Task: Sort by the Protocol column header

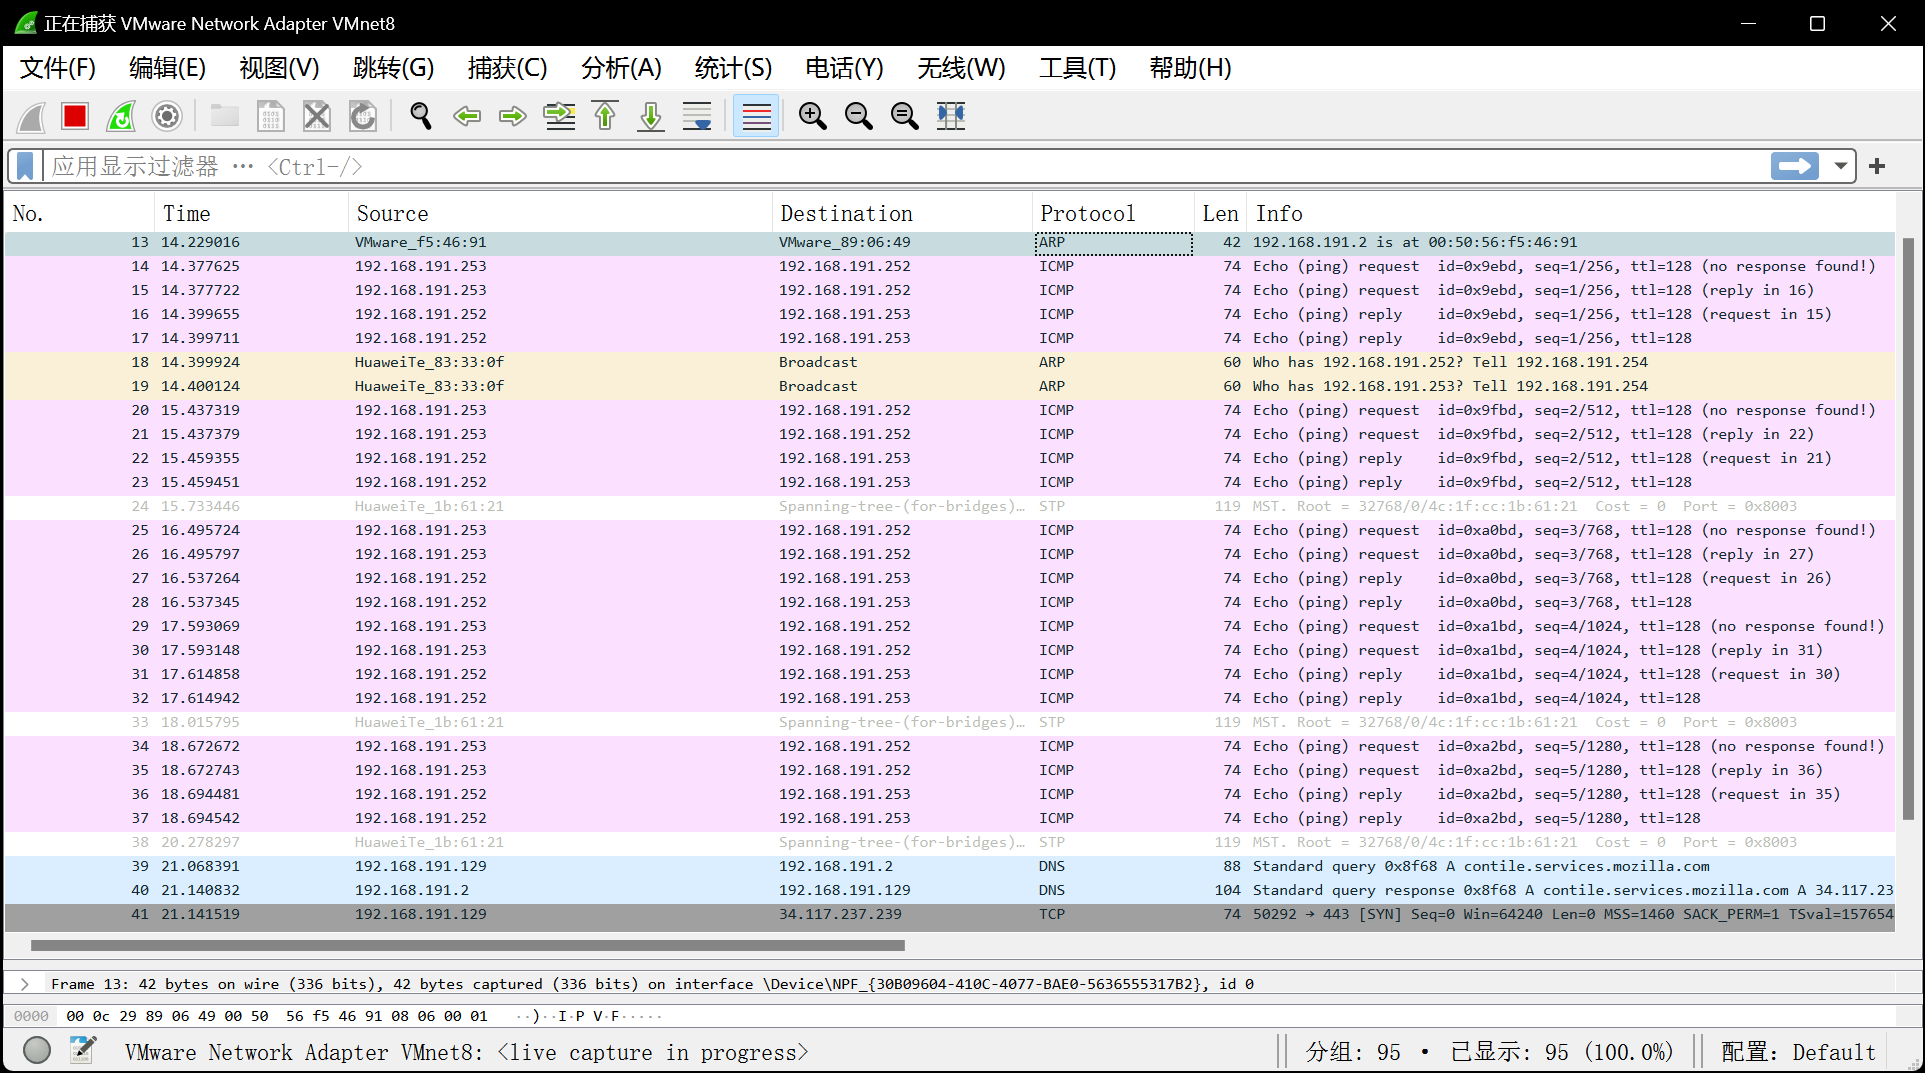Action: [1113, 213]
